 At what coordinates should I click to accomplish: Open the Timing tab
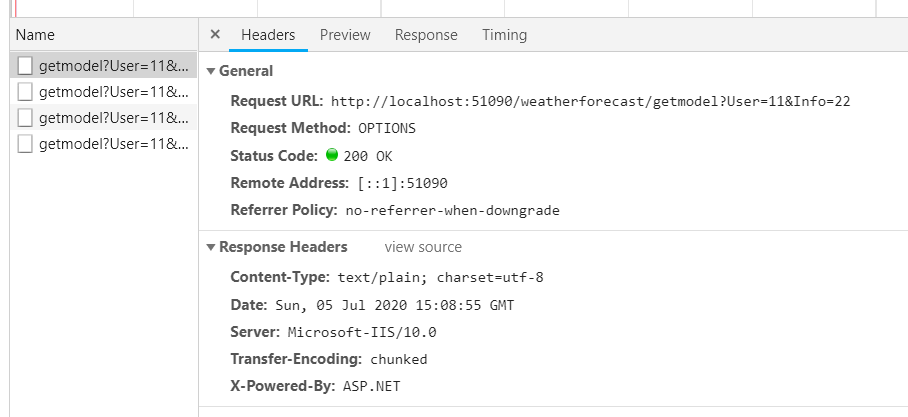pos(504,35)
